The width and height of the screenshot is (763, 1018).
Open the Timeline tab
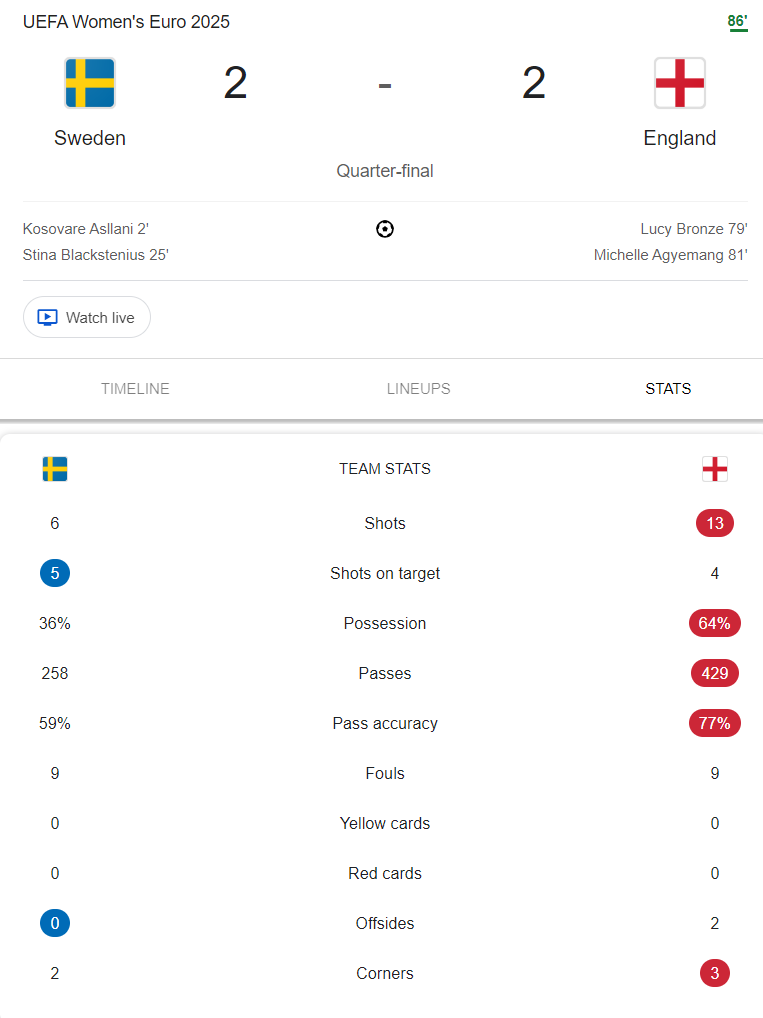[135, 389]
